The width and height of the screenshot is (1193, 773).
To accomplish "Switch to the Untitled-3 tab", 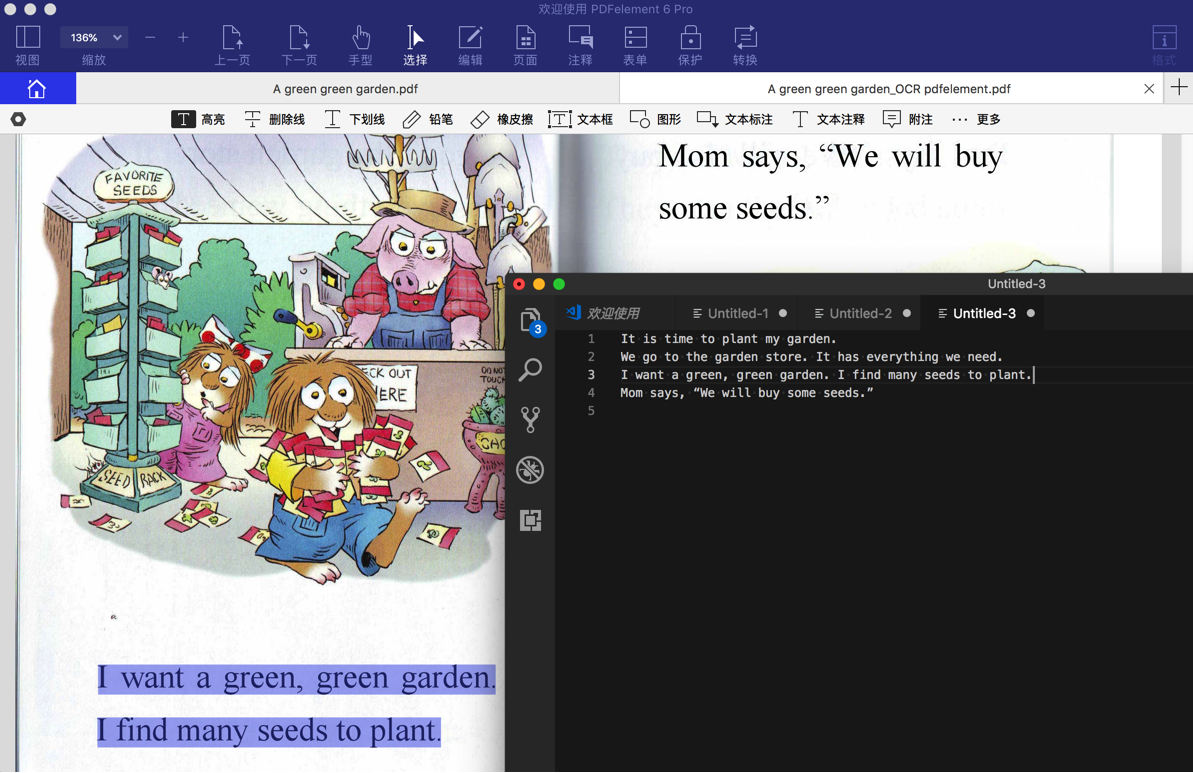I will point(983,313).
